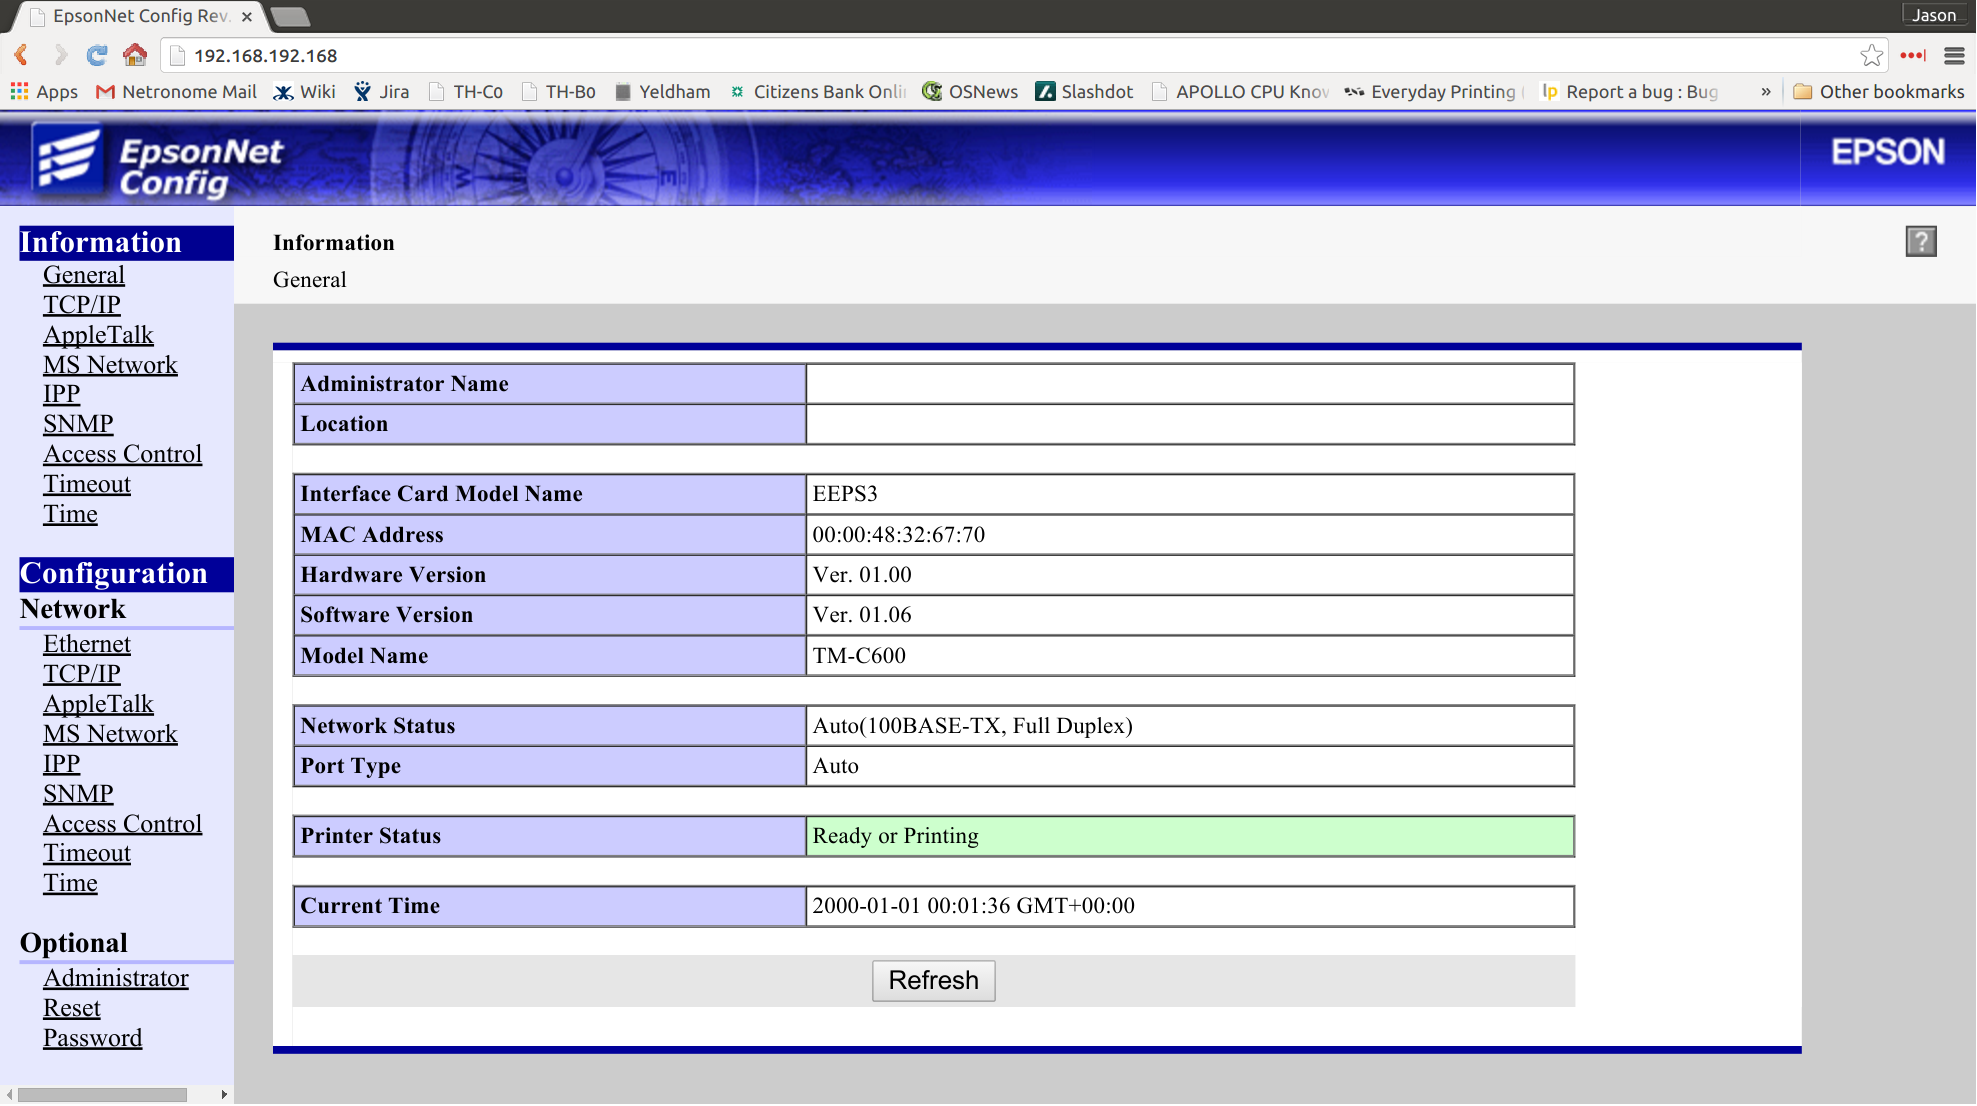Open TCP/IP under Information
This screenshot has height=1106, width=1977.
point(82,304)
